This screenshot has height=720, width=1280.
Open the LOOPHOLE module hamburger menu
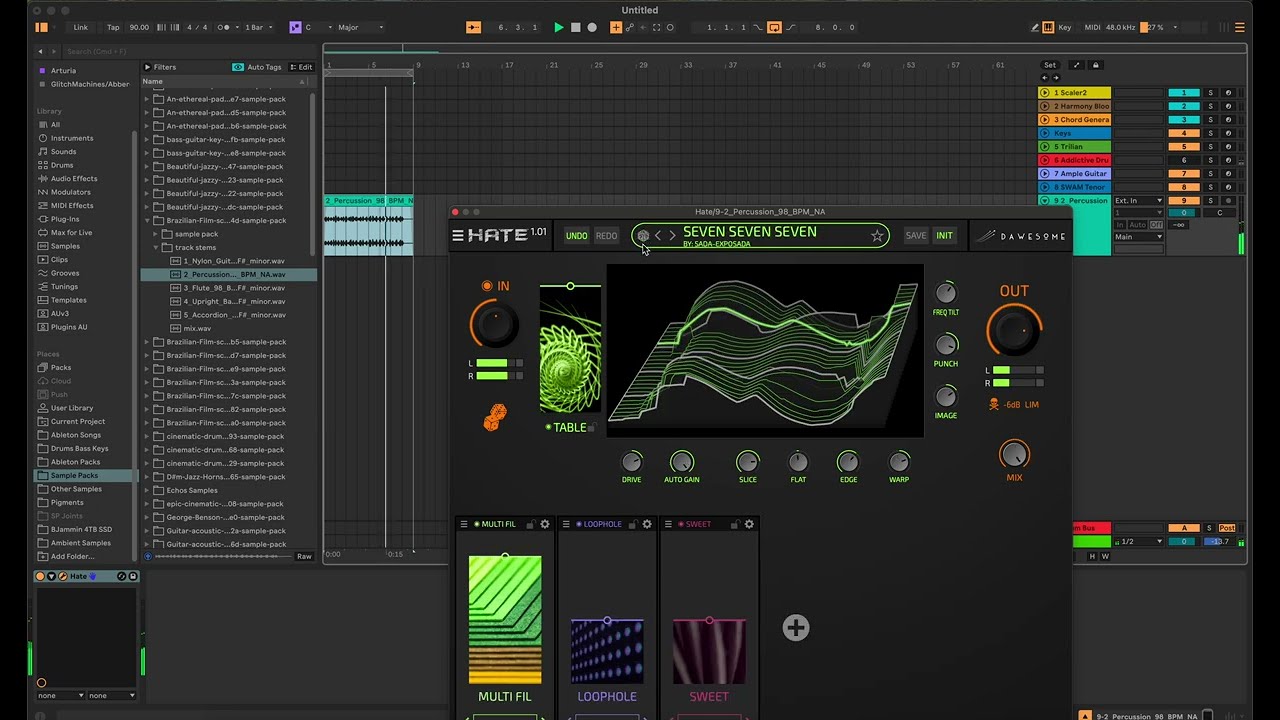566,524
